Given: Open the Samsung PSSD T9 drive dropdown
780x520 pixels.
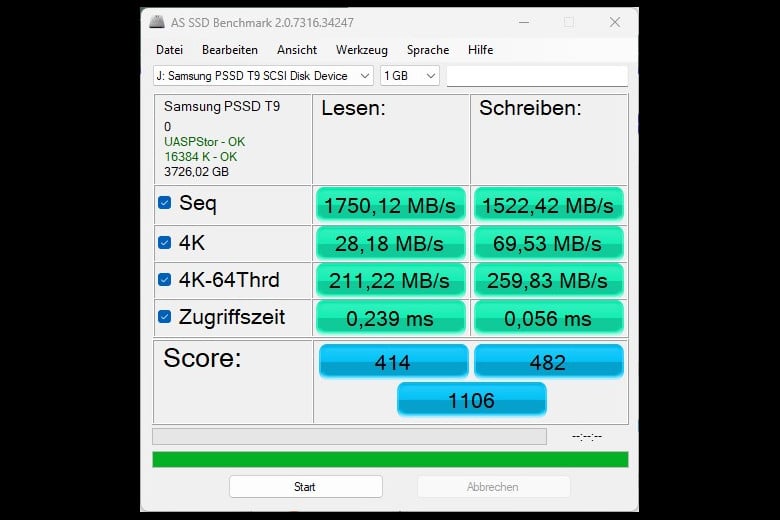Looking at the screenshot, I should click(263, 76).
